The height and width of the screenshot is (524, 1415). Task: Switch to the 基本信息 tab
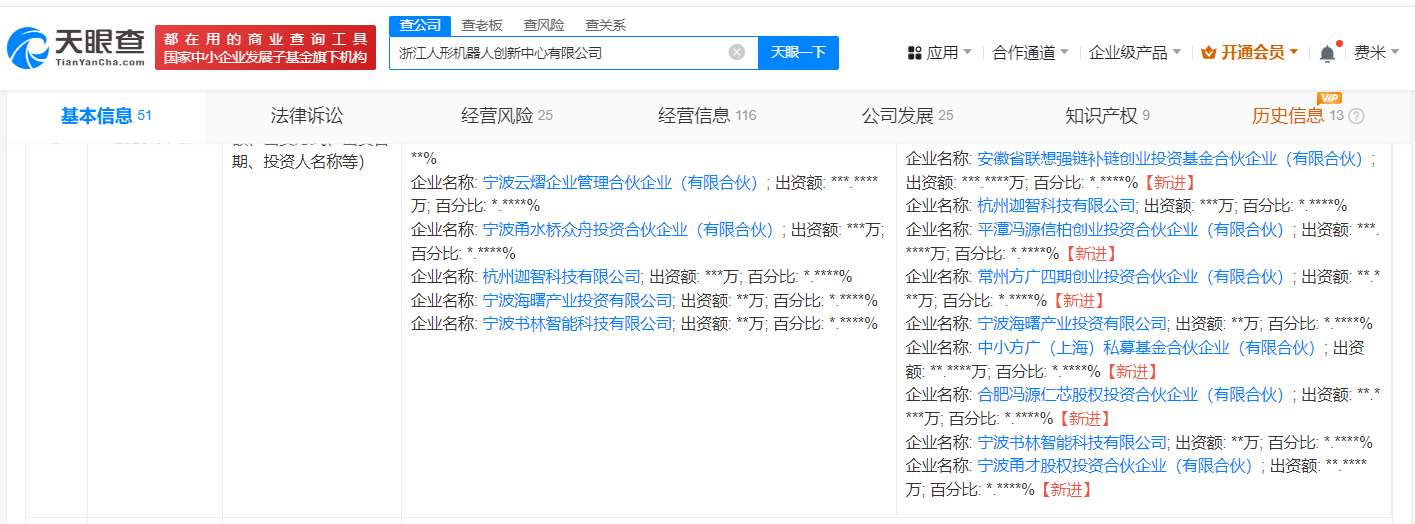(106, 116)
